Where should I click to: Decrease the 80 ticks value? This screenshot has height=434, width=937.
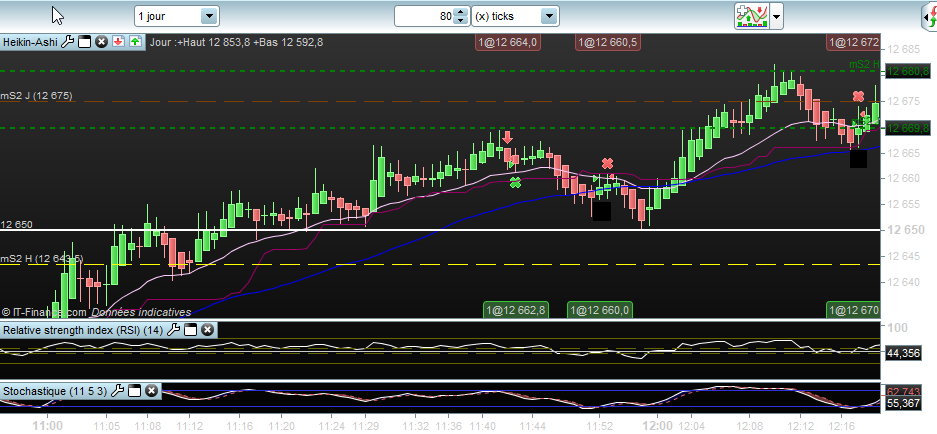pos(460,20)
